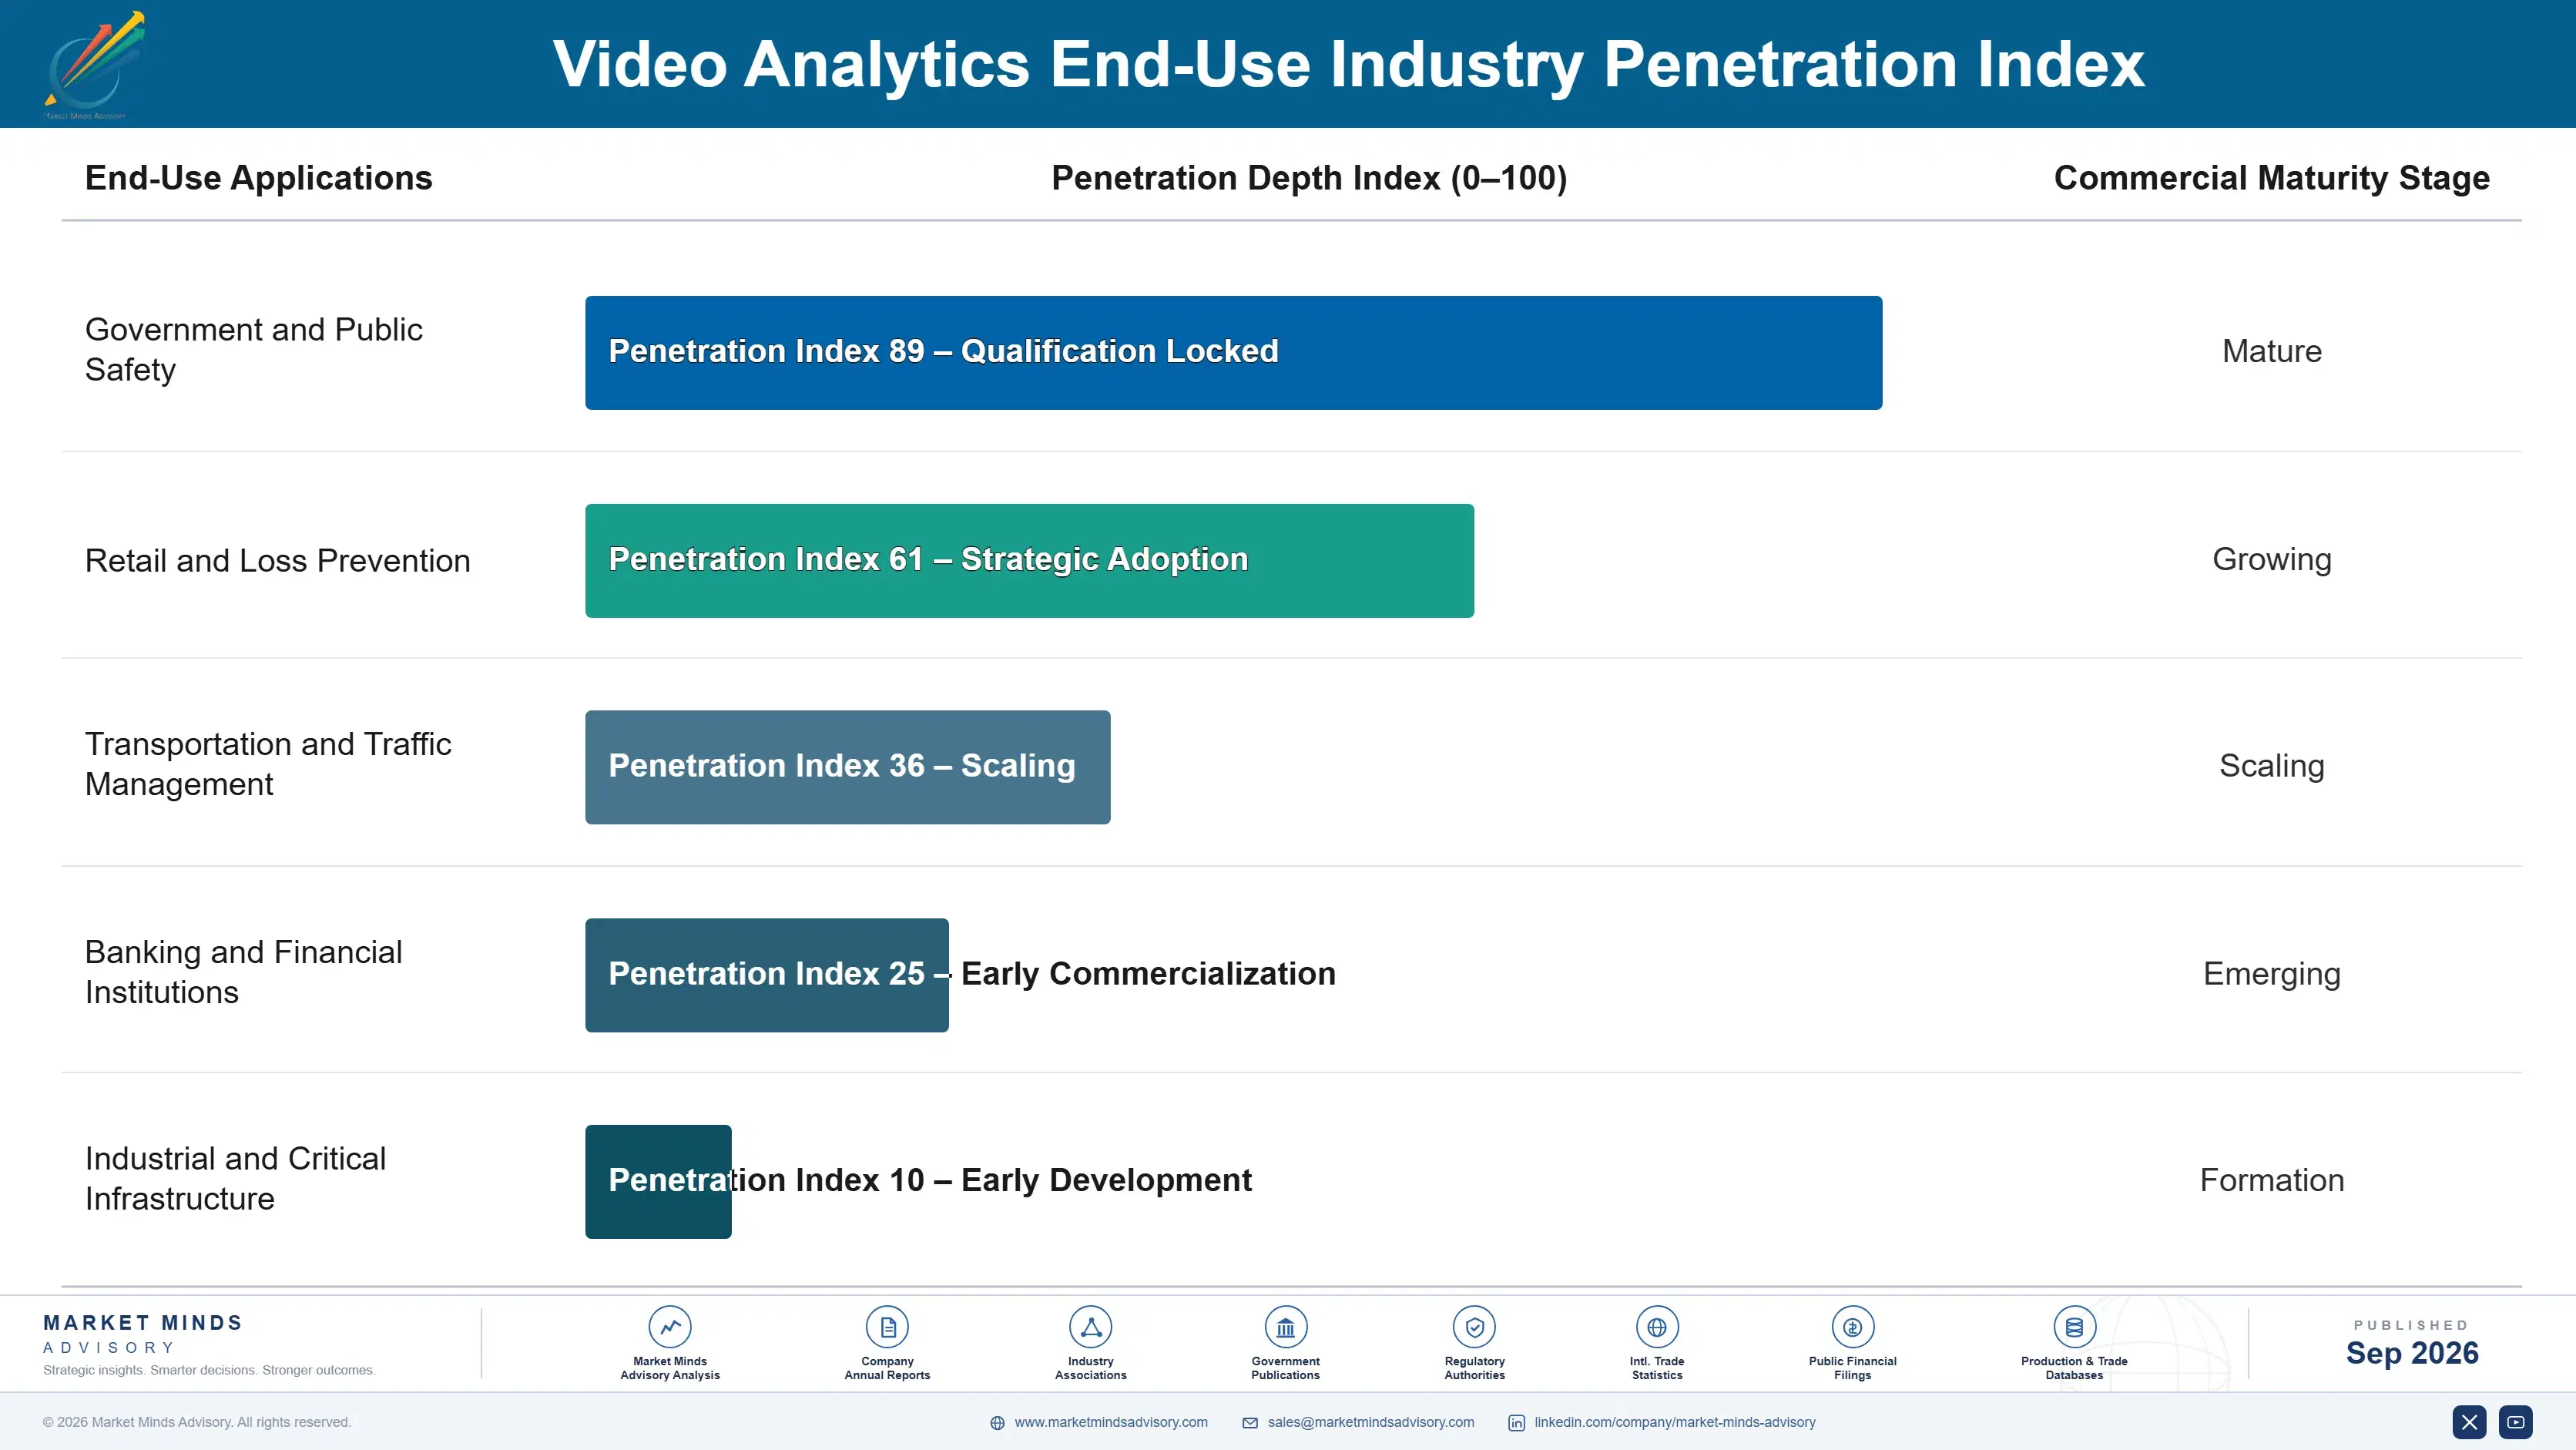Click 'Industrial and Critical Infrastructure' label
This screenshot has width=2576, height=1450.
[235, 1178]
